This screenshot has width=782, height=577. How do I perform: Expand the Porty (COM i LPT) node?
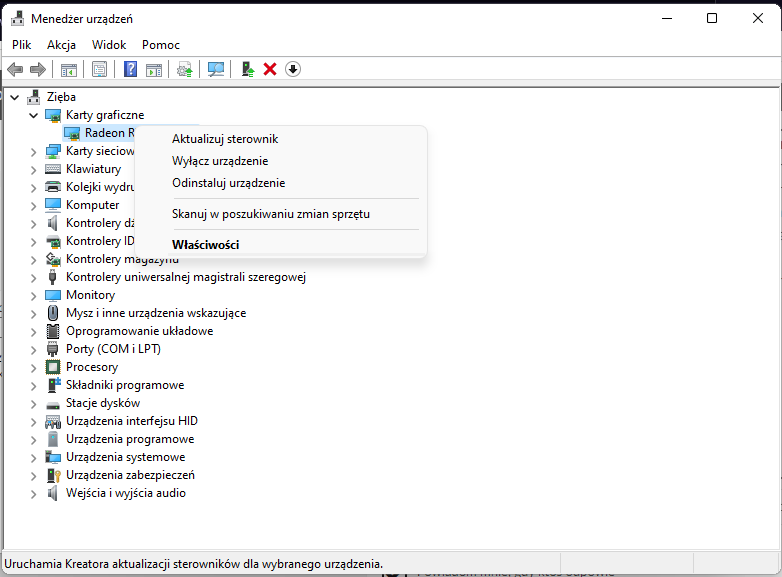33,350
